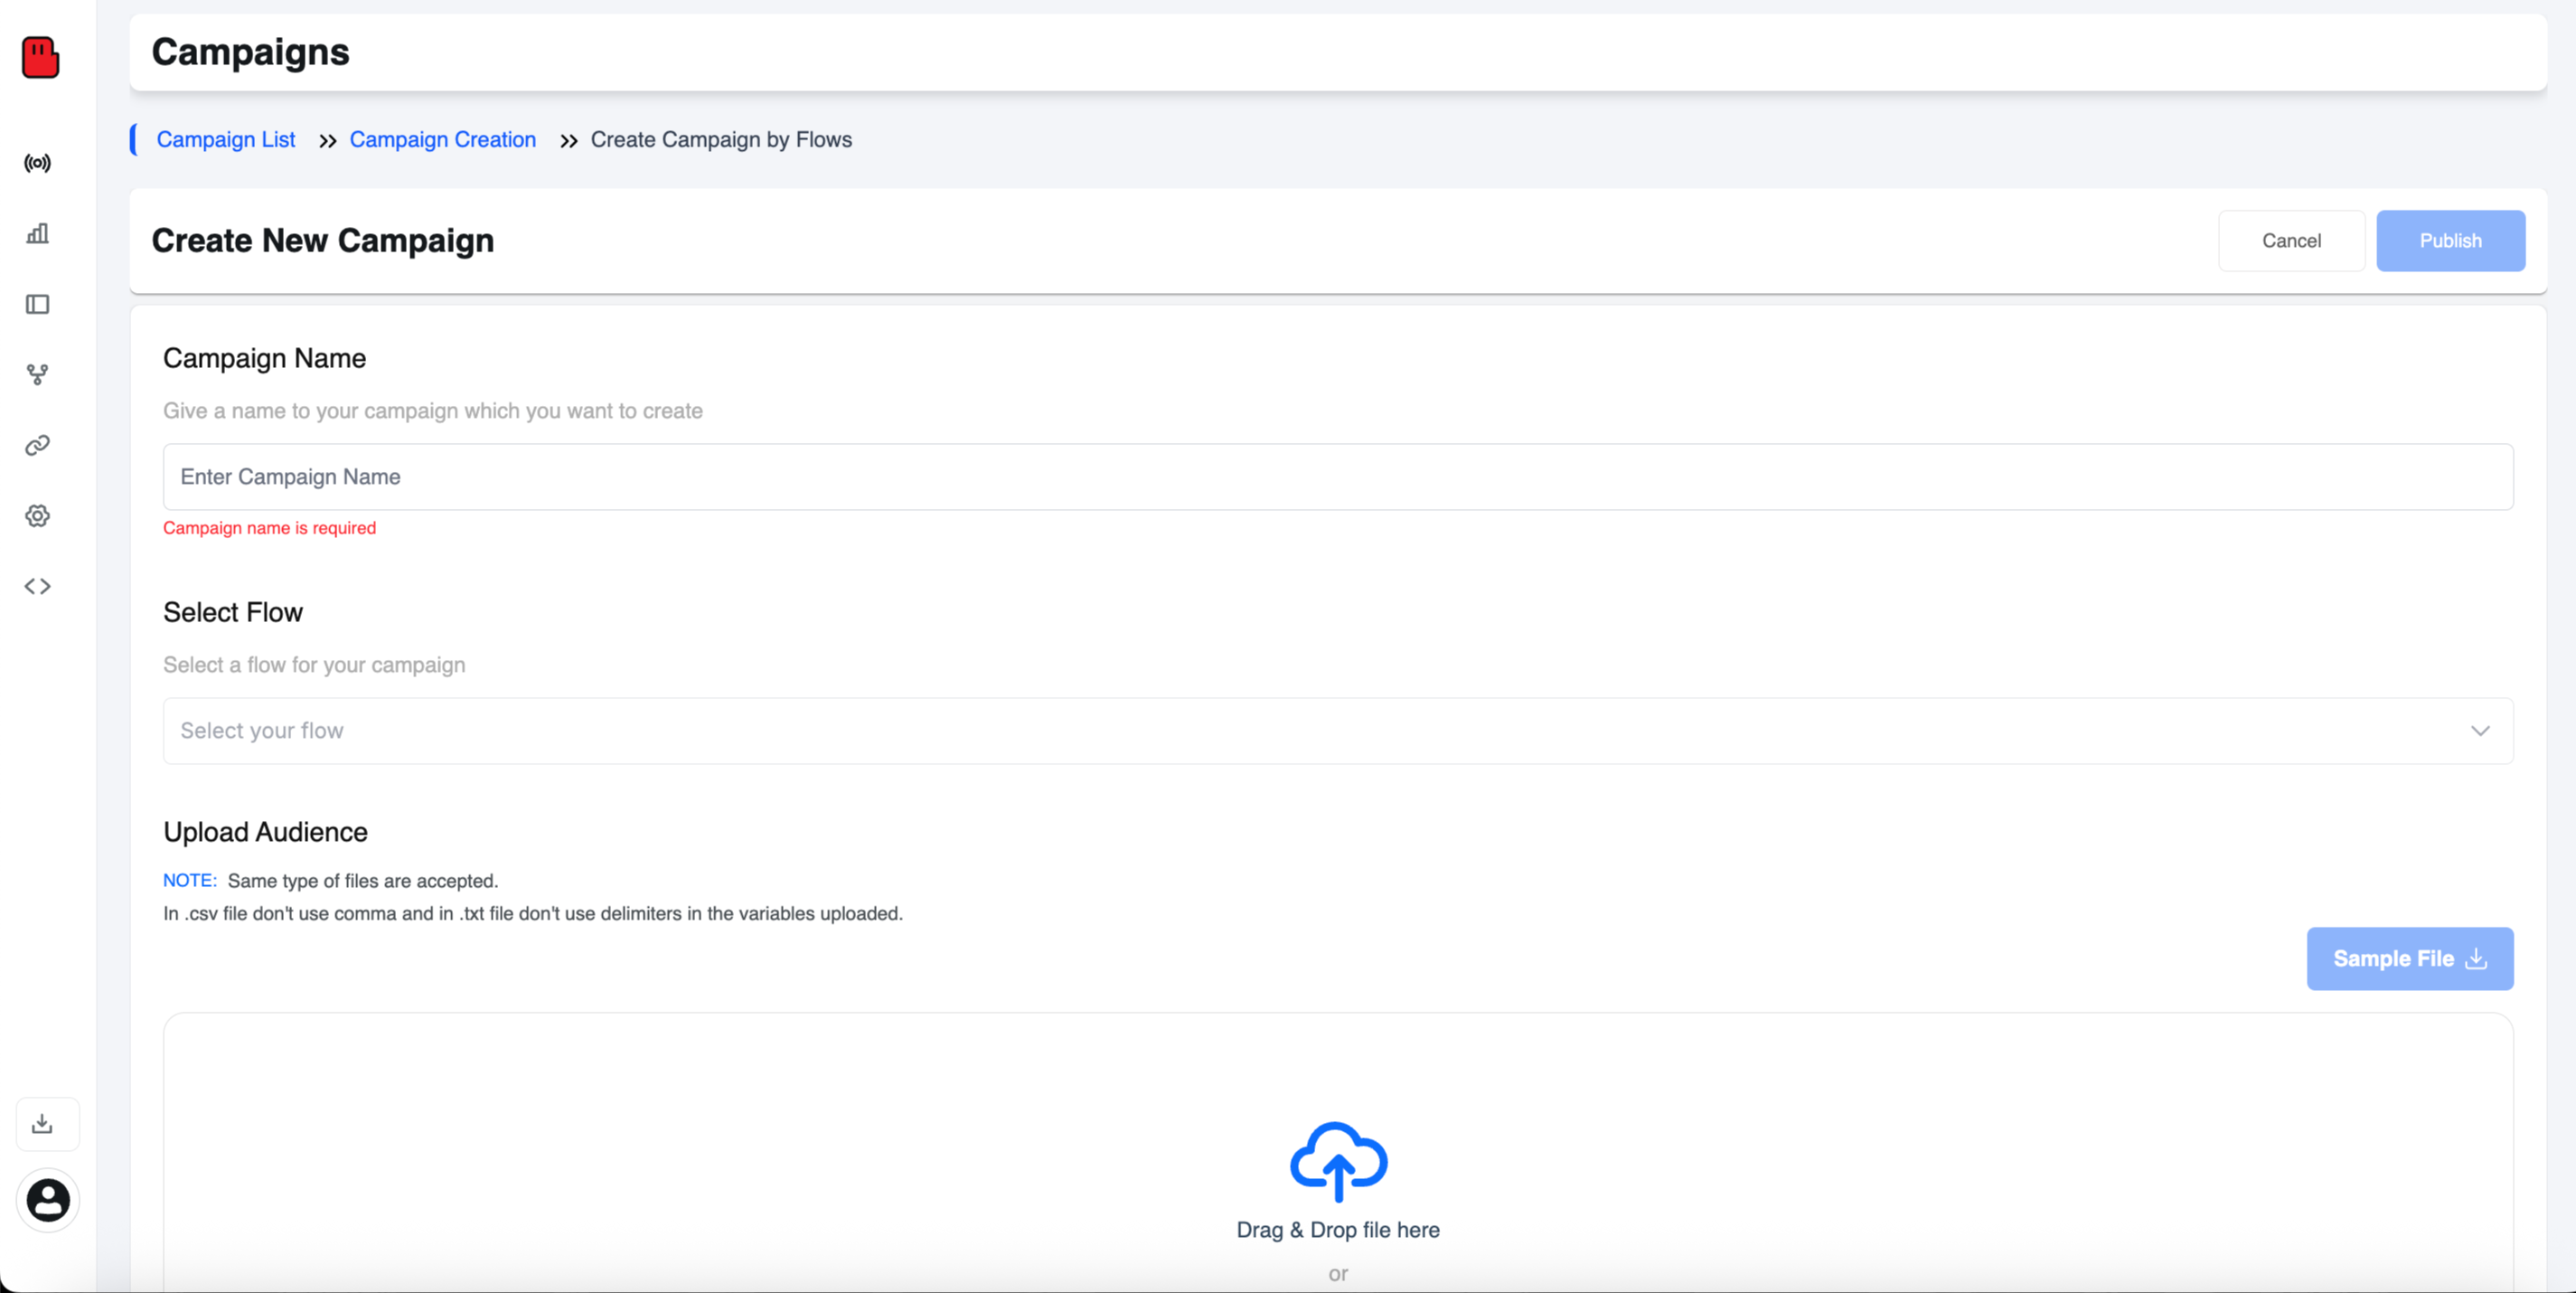Open the Select your flow dropdown
2576x1293 pixels.
[x=1338, y=731]
